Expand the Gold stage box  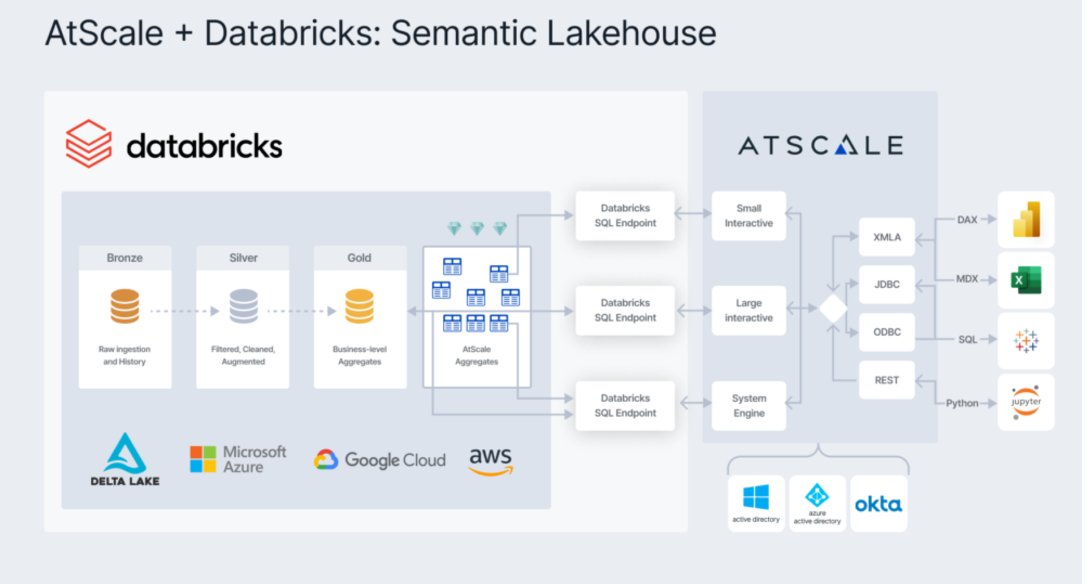click(359, 318)
